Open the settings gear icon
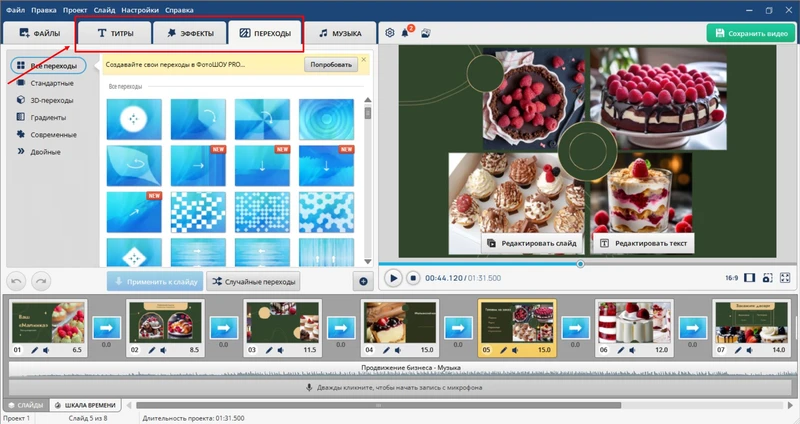 click(x=390, y=33)
